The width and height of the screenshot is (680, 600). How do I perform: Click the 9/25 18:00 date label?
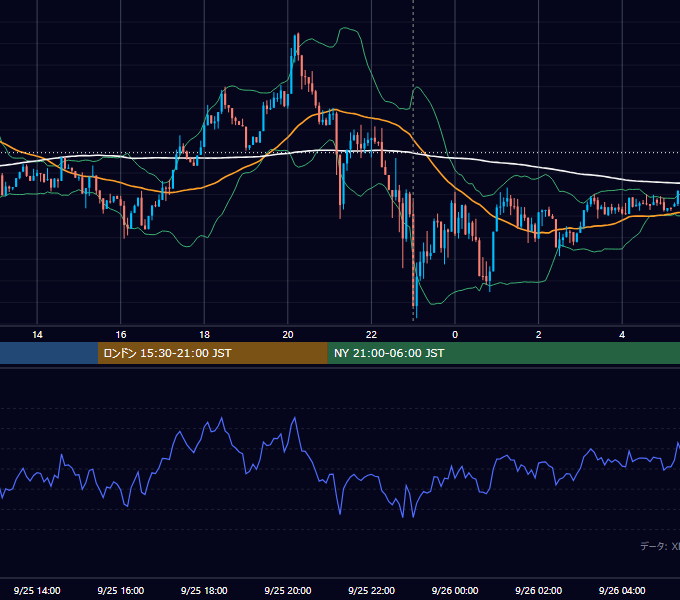pyautogui.click(x=204, y=590)
